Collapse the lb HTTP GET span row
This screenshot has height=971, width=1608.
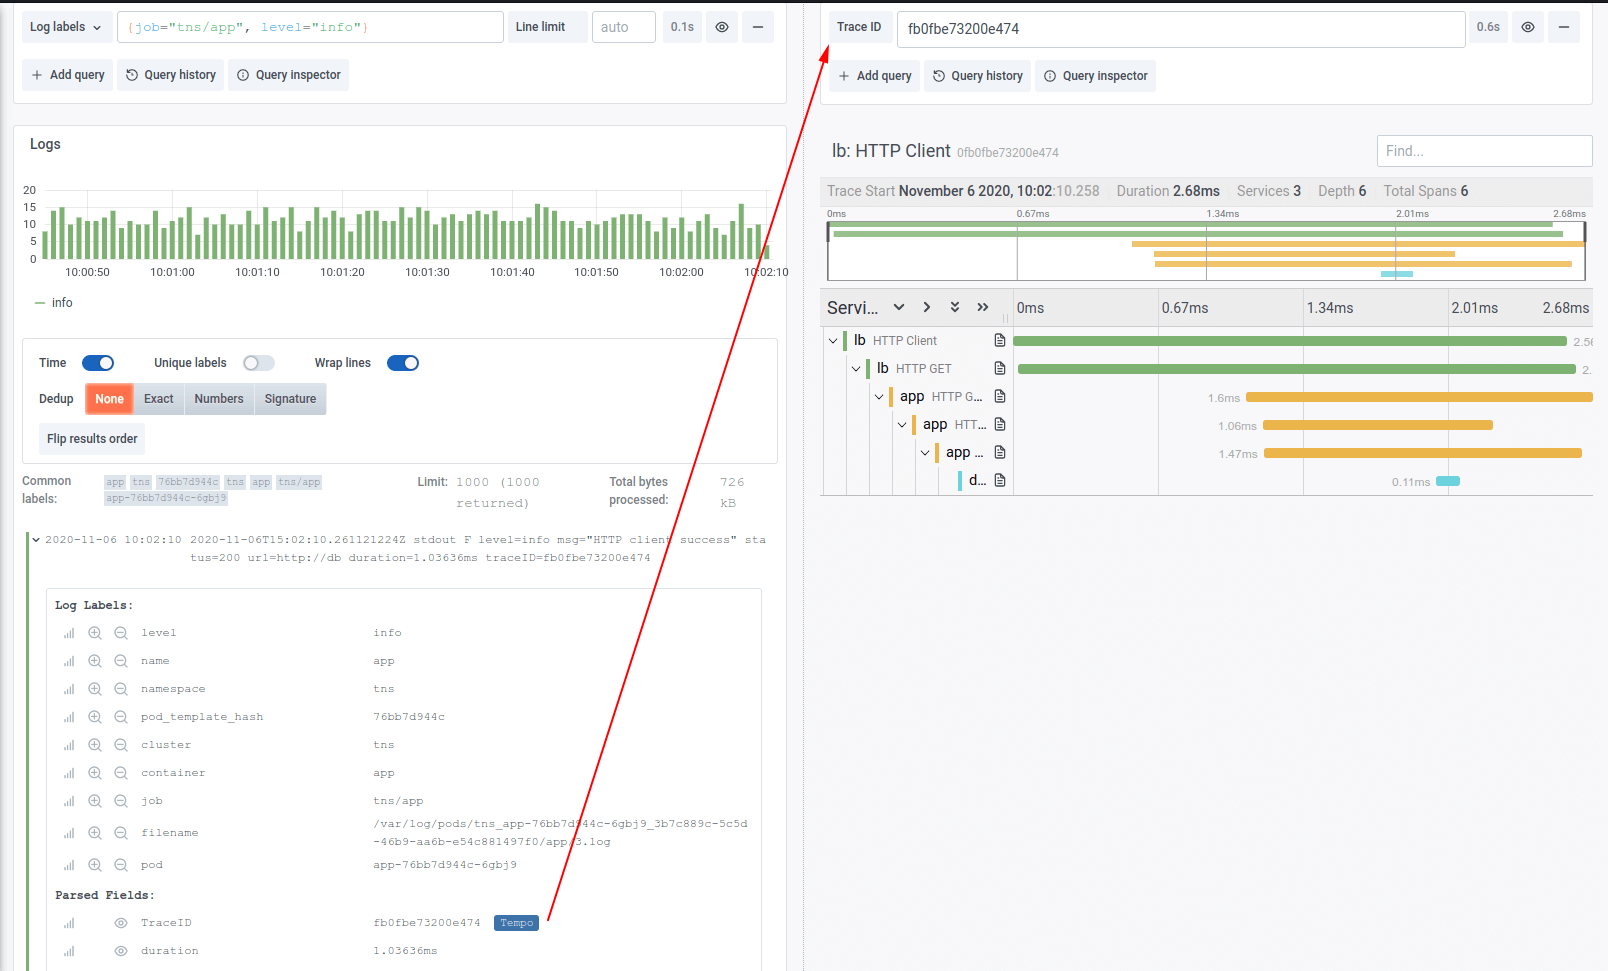(857, 368)
